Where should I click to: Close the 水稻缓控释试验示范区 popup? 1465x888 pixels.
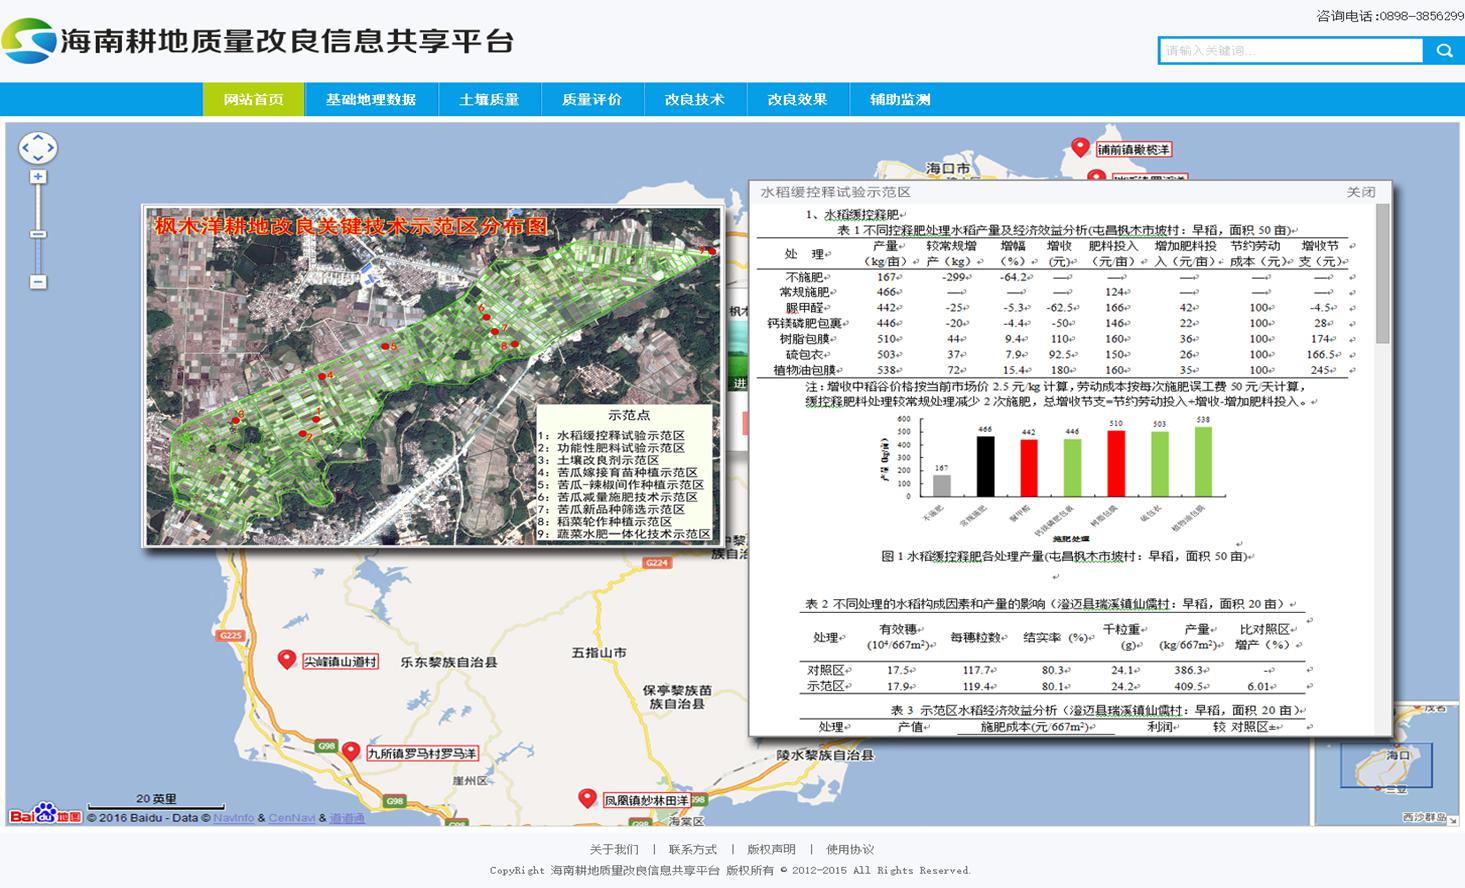[1361, 192]
